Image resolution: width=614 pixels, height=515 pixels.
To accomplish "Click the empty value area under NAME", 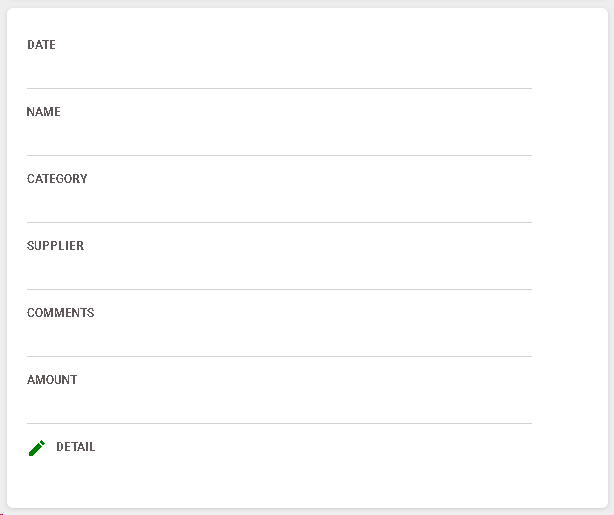I will point(279,137).
